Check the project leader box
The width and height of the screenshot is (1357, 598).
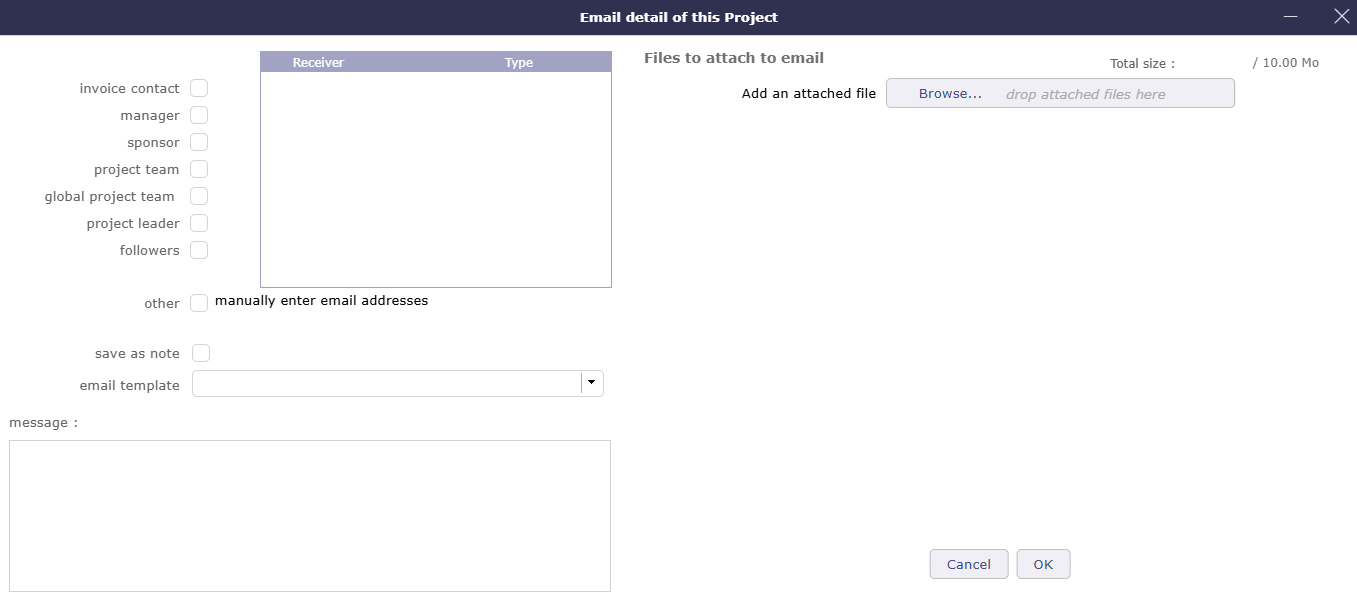(x=199, y=223)
